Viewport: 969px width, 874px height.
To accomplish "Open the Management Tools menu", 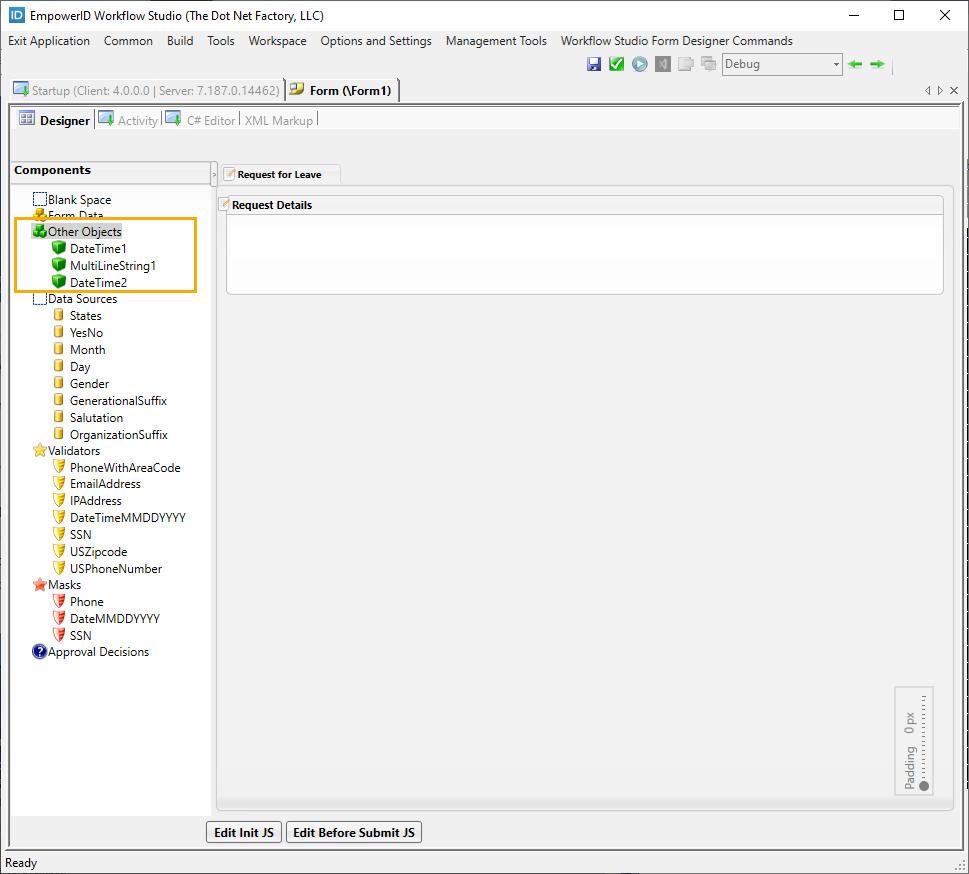I will [496, 41].
